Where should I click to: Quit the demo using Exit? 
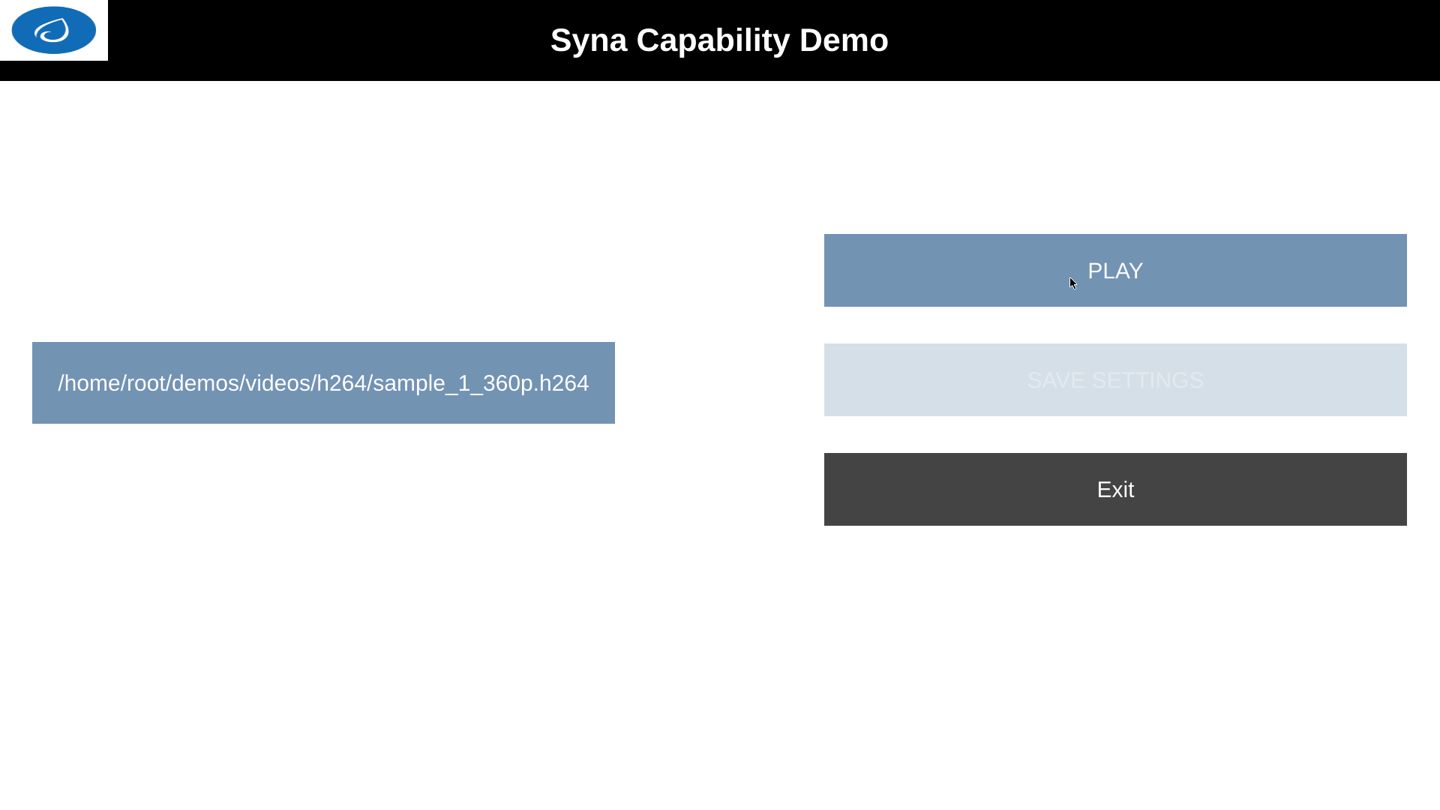click(1114, 489)
